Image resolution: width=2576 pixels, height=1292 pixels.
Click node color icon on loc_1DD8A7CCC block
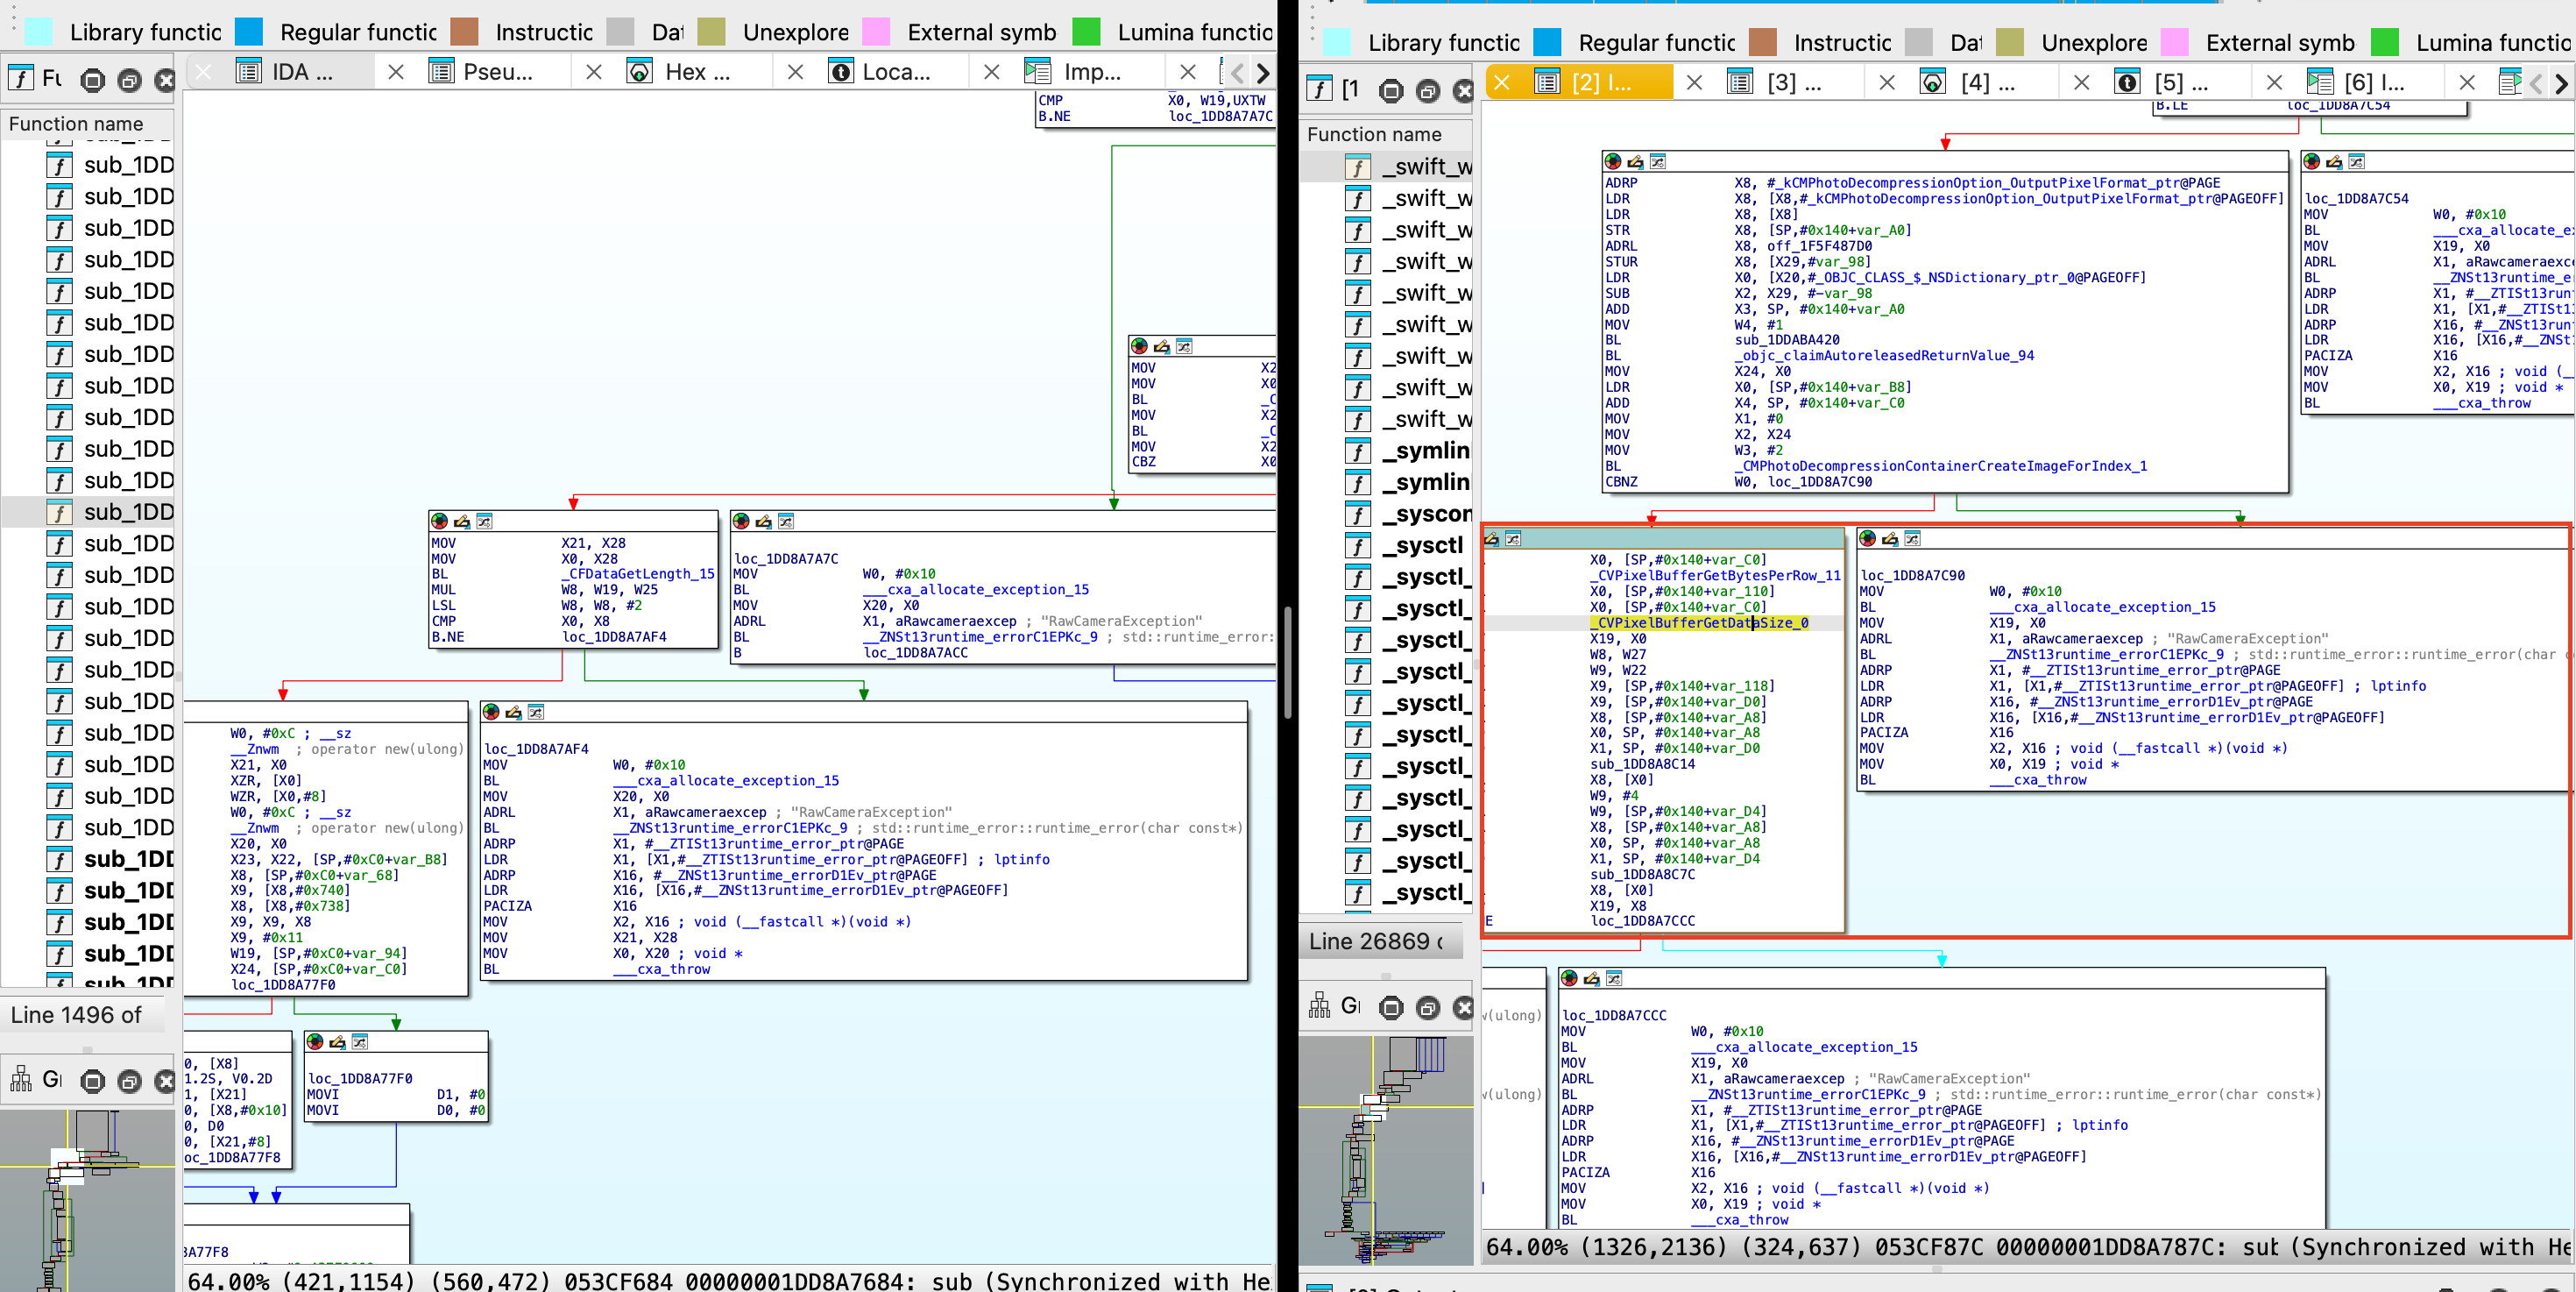coord(1569,978)
